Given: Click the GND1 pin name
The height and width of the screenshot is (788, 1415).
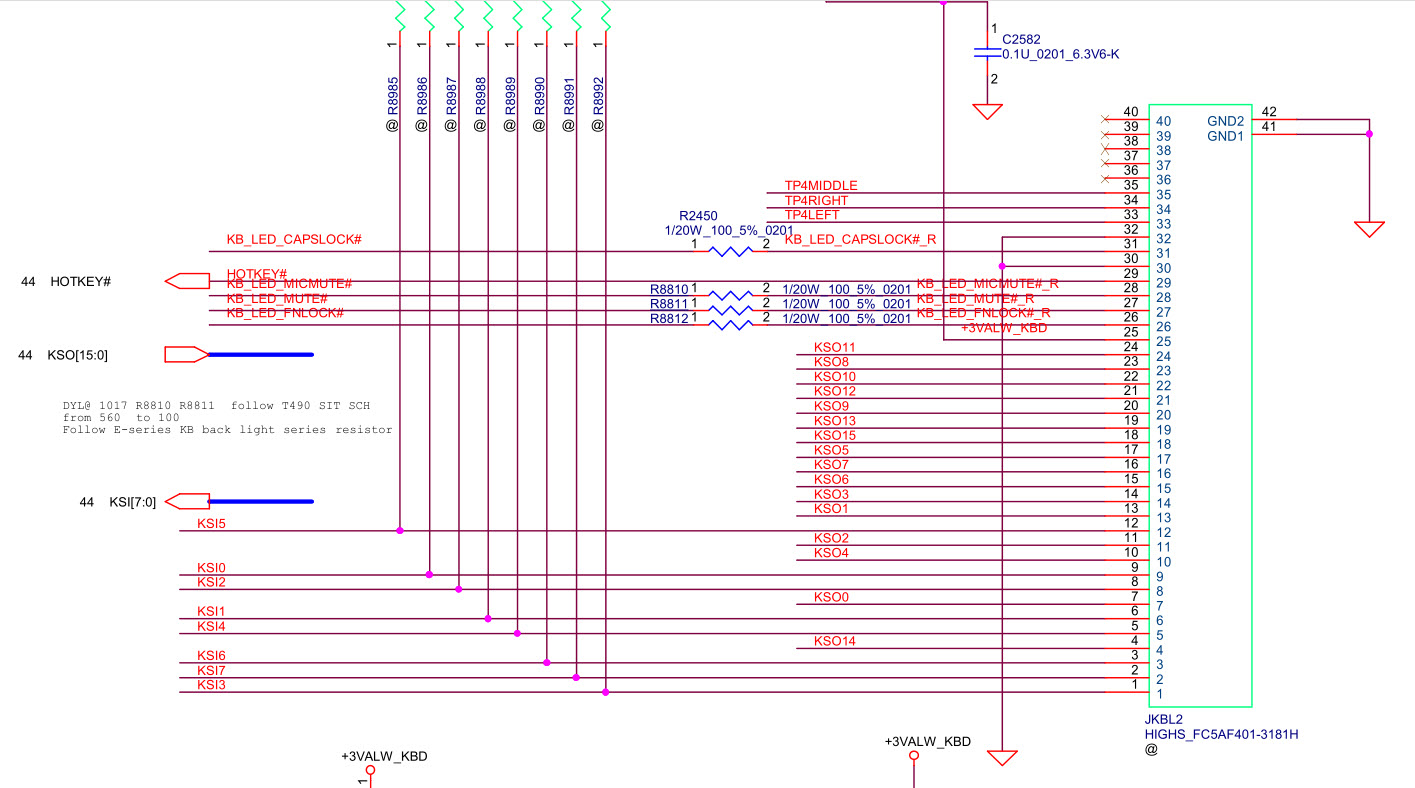Looking at the screenshot, I should pos(1225,136).
